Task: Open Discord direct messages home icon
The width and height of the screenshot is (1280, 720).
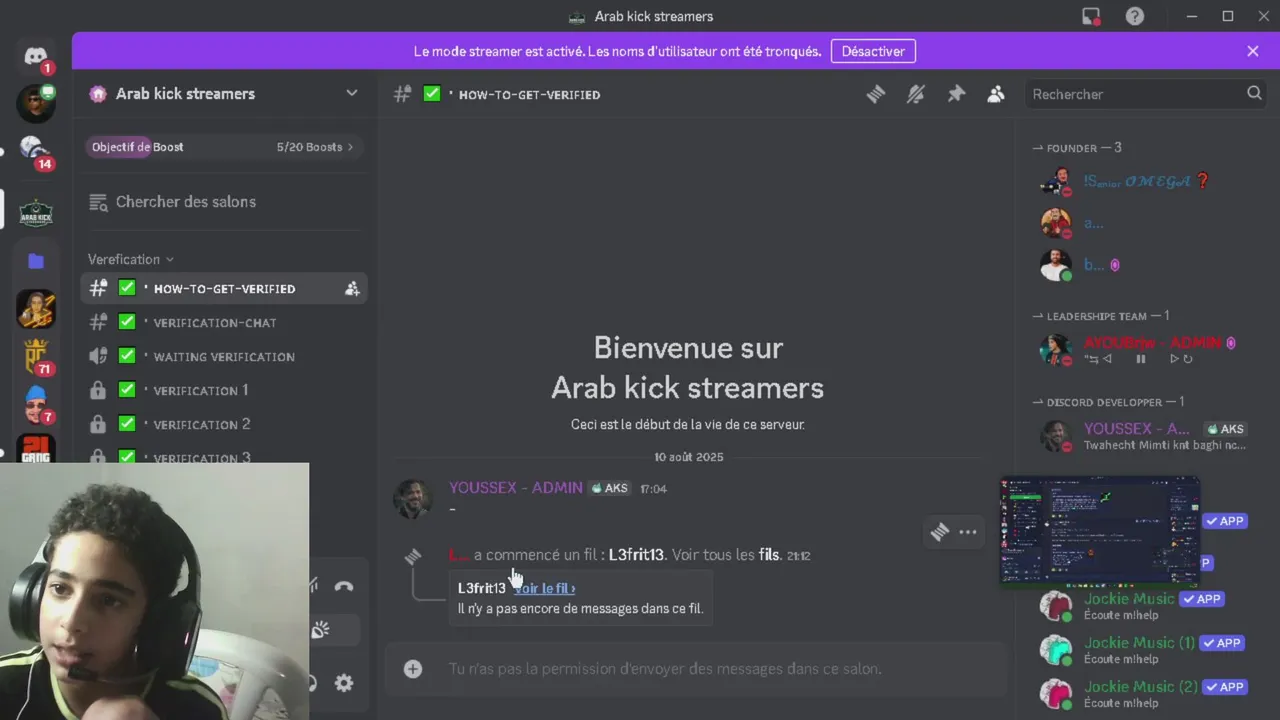Action: click(x=36, y=56)
